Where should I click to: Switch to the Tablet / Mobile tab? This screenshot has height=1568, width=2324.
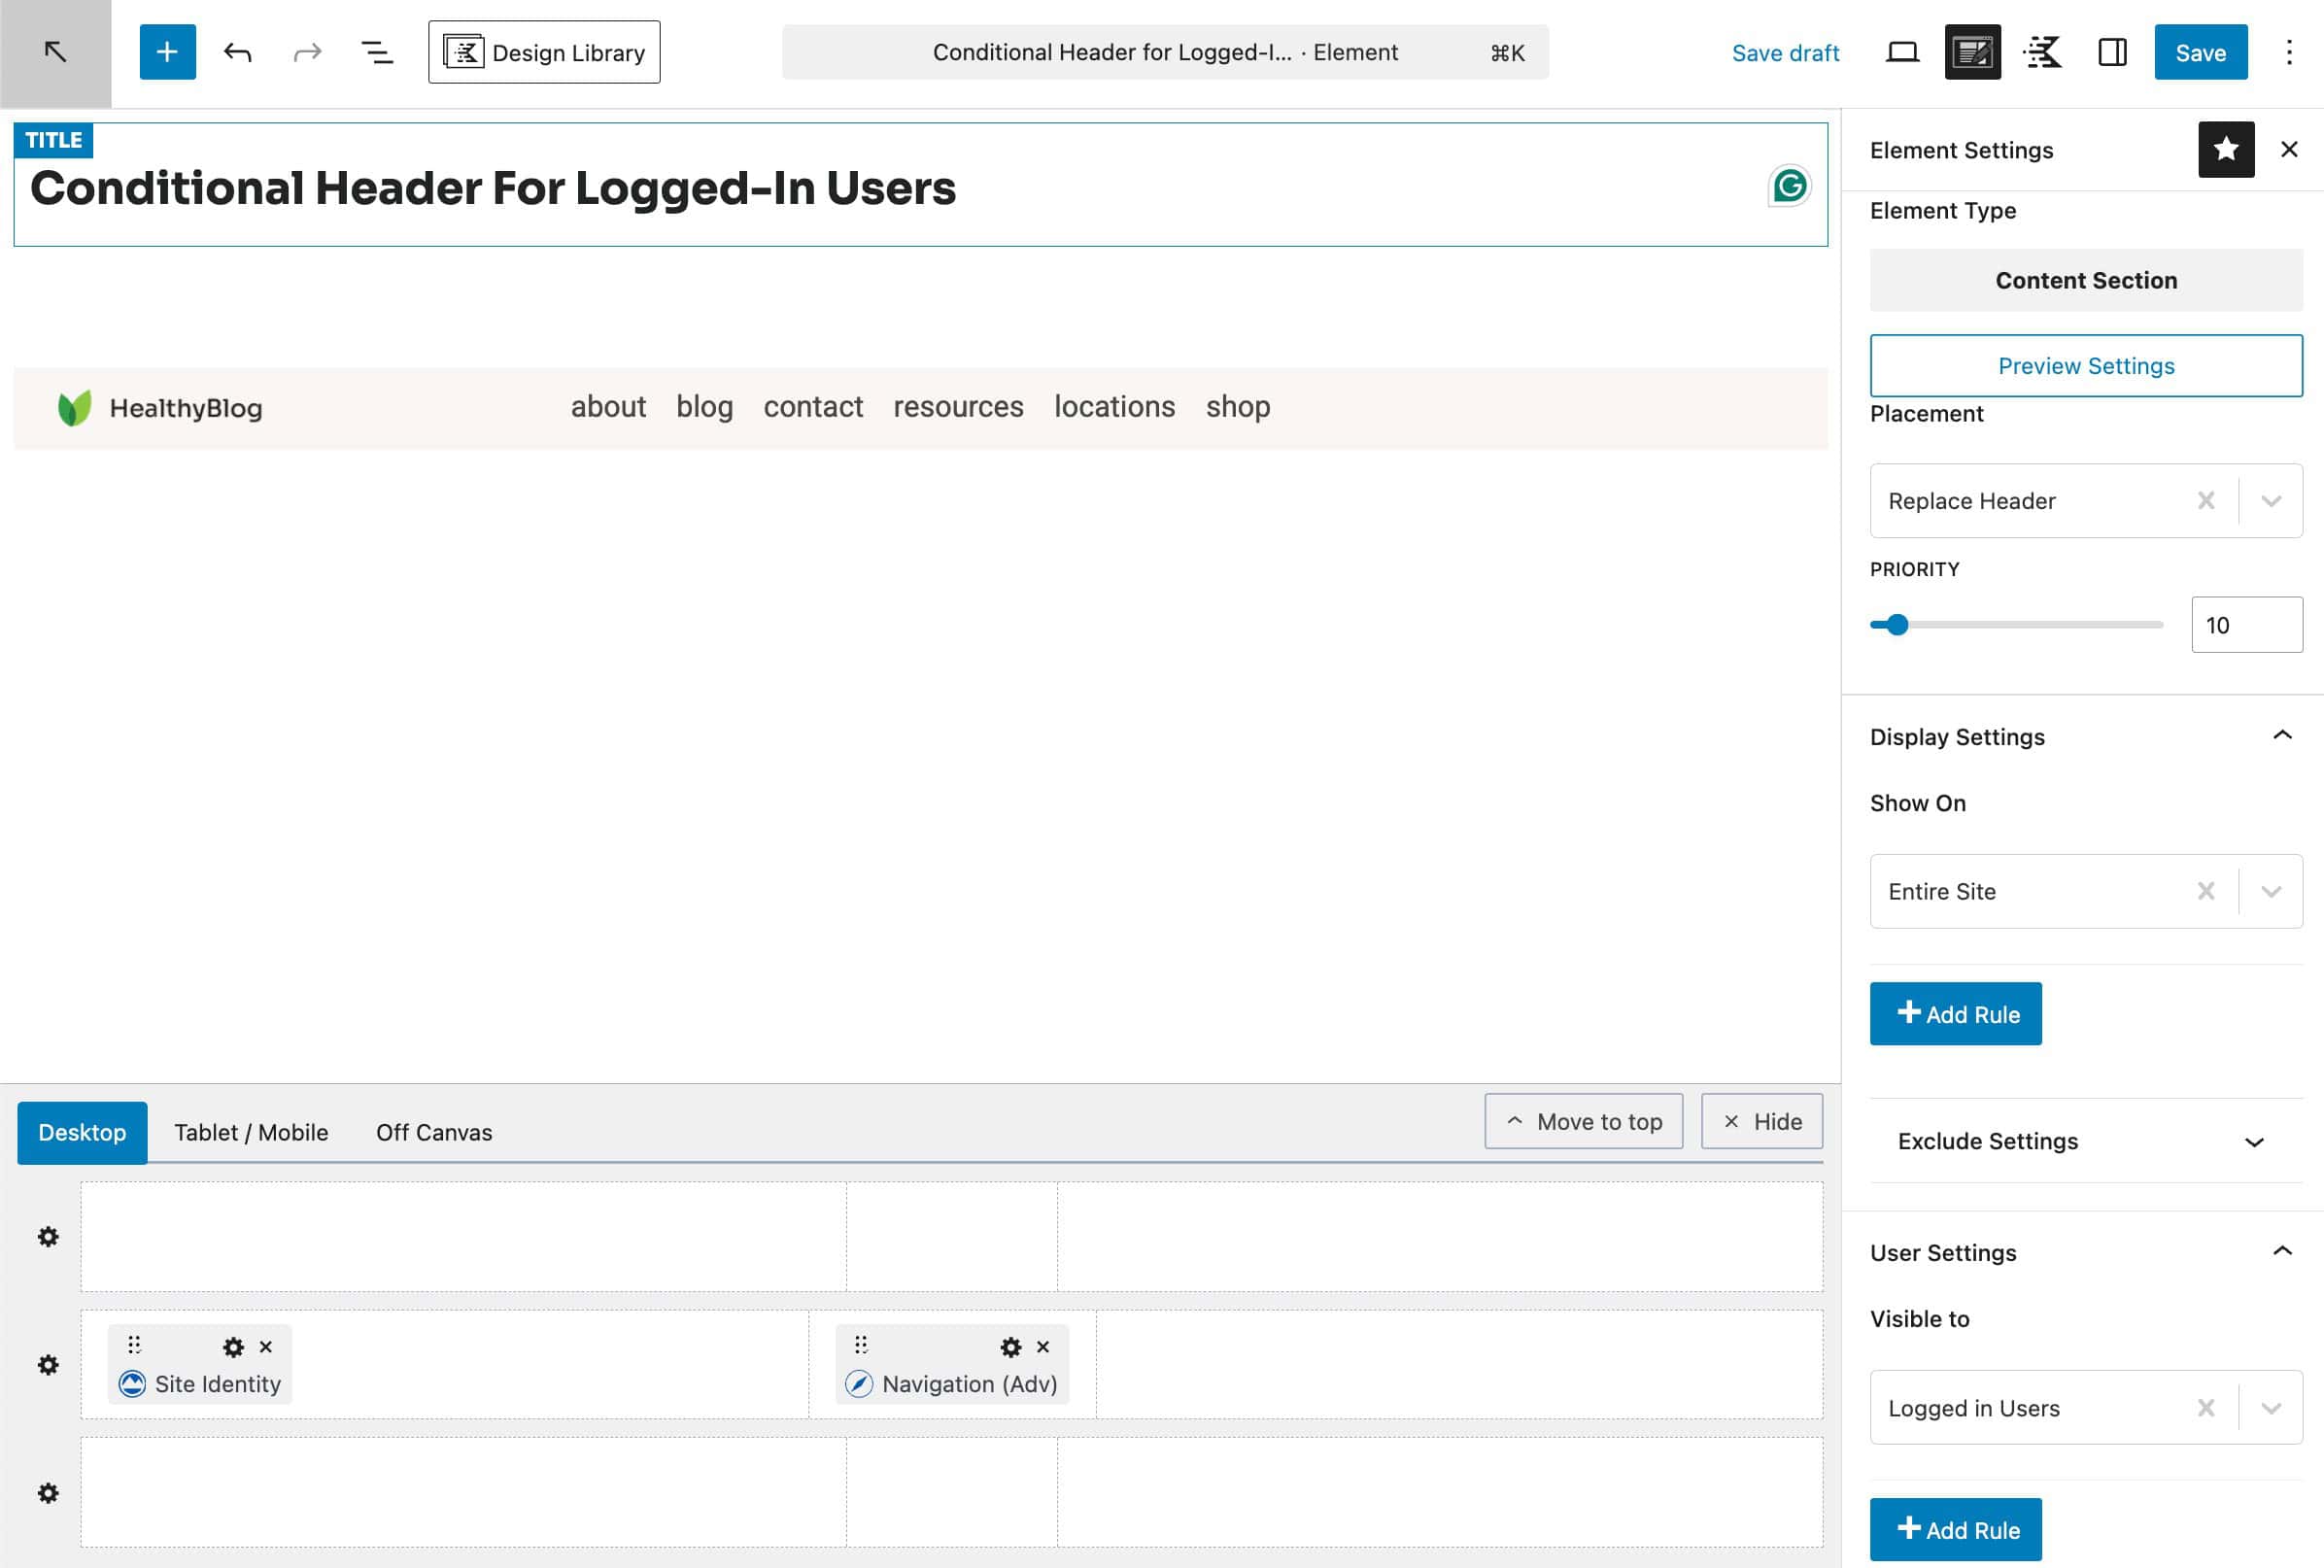[251, 1132]
